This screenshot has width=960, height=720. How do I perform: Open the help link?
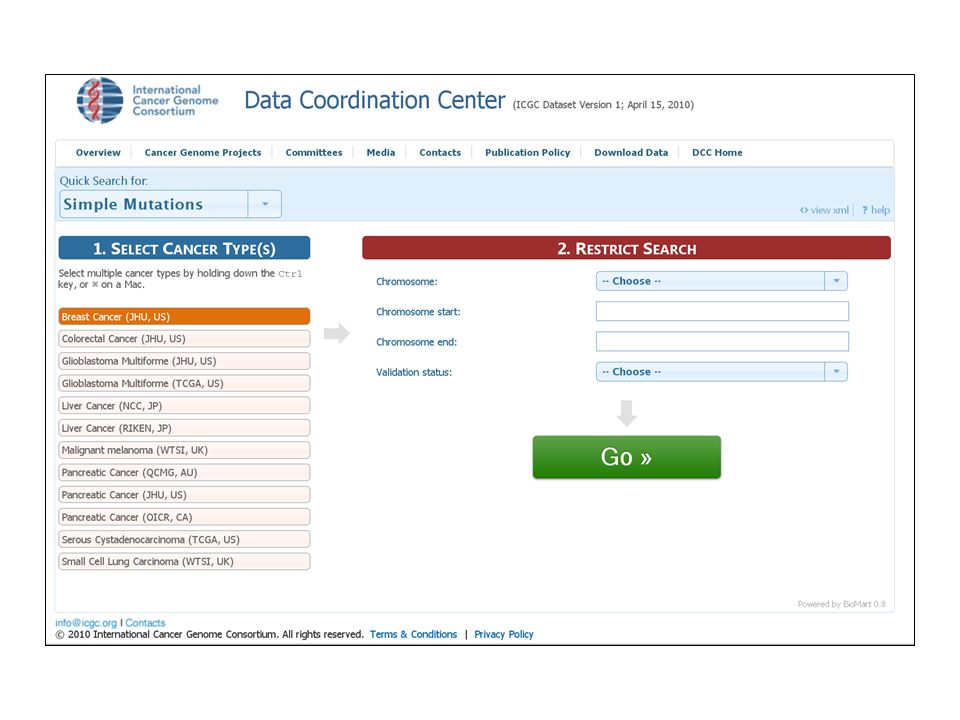pyautogui.click(x=876, y=210)
